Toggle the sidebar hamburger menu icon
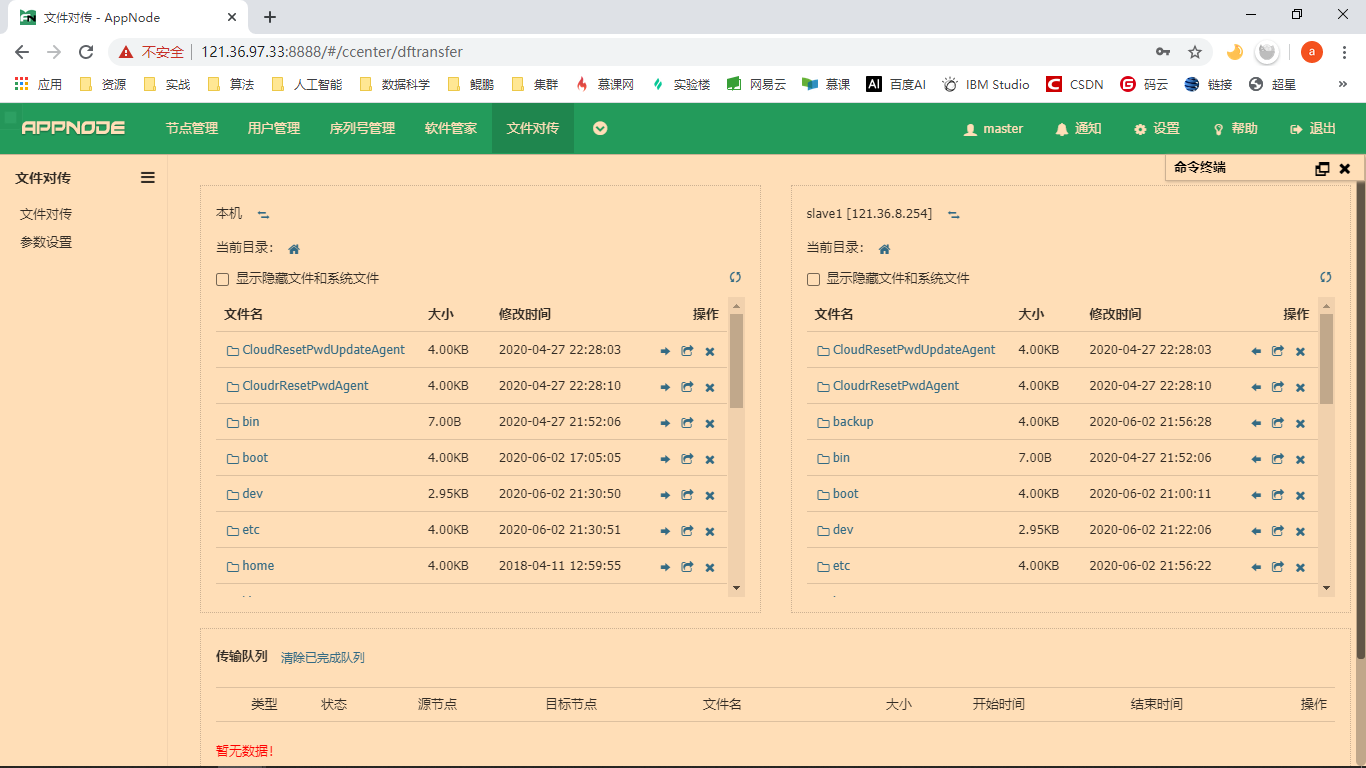Image resolution: width=1366 pixels, height=768 pixels. point(148,177)
